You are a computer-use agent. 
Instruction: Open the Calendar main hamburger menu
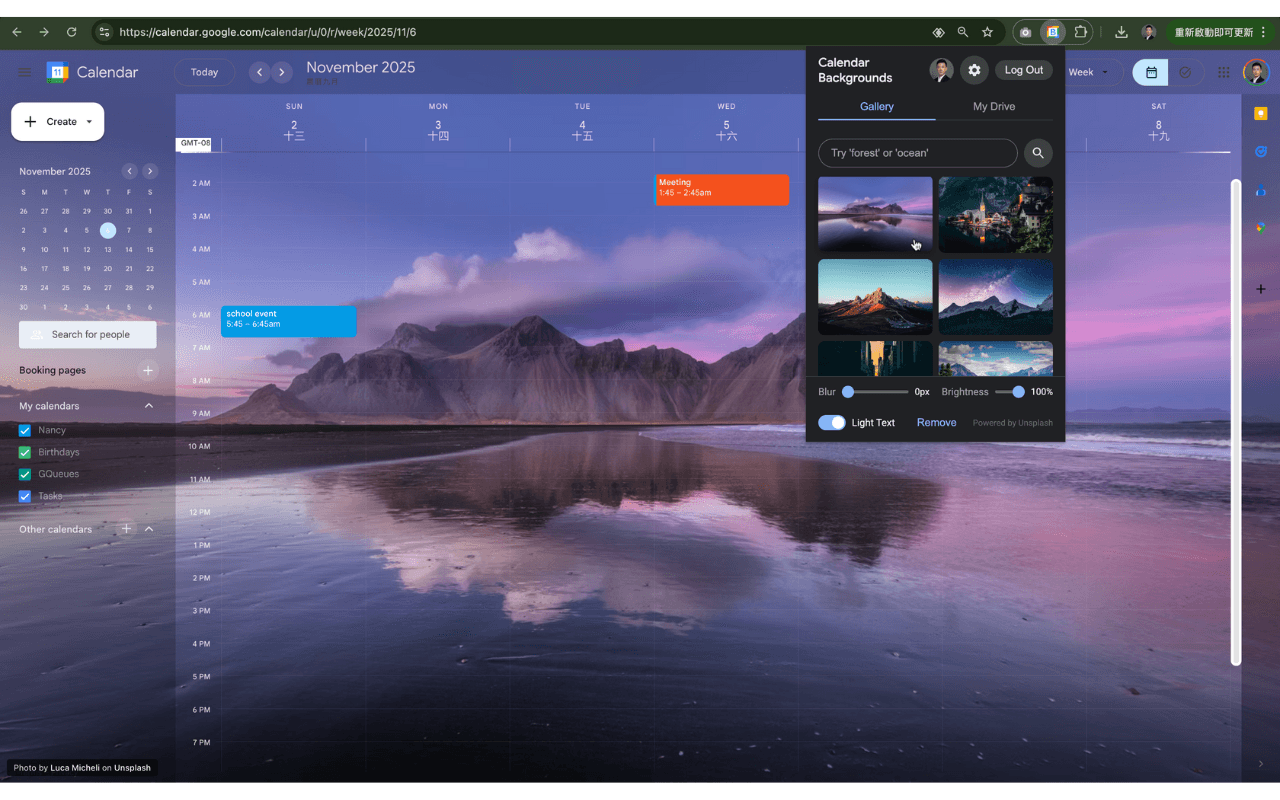click(25, 72)
